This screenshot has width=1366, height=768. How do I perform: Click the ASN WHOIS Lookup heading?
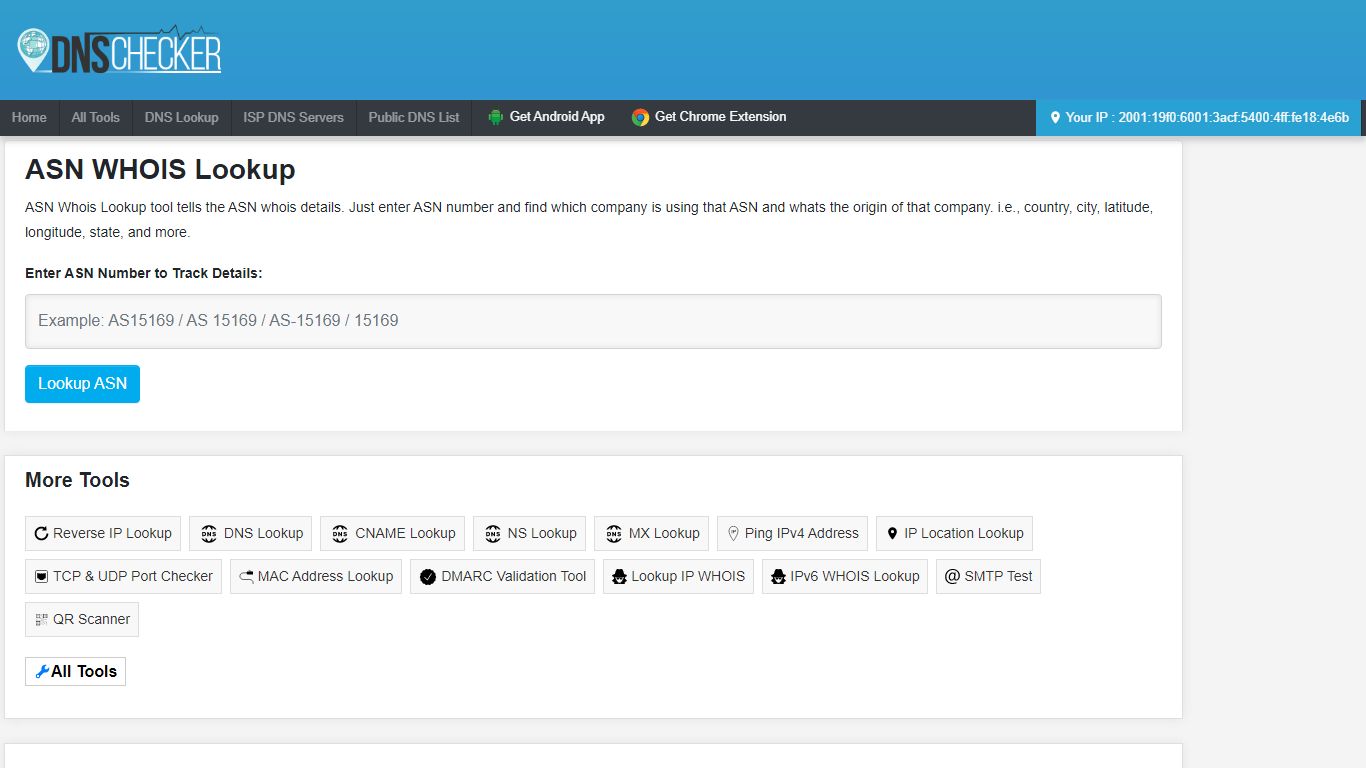[160, 170]
